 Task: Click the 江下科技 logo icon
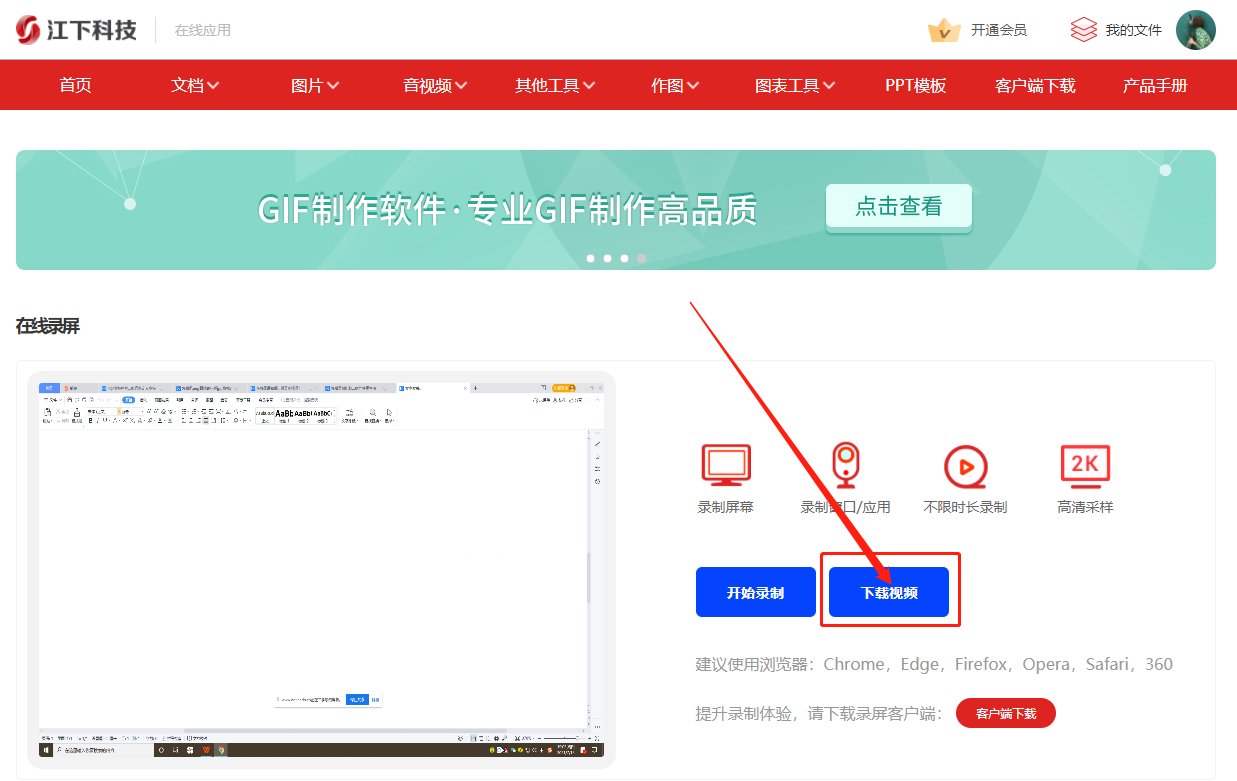pos(27,29)
